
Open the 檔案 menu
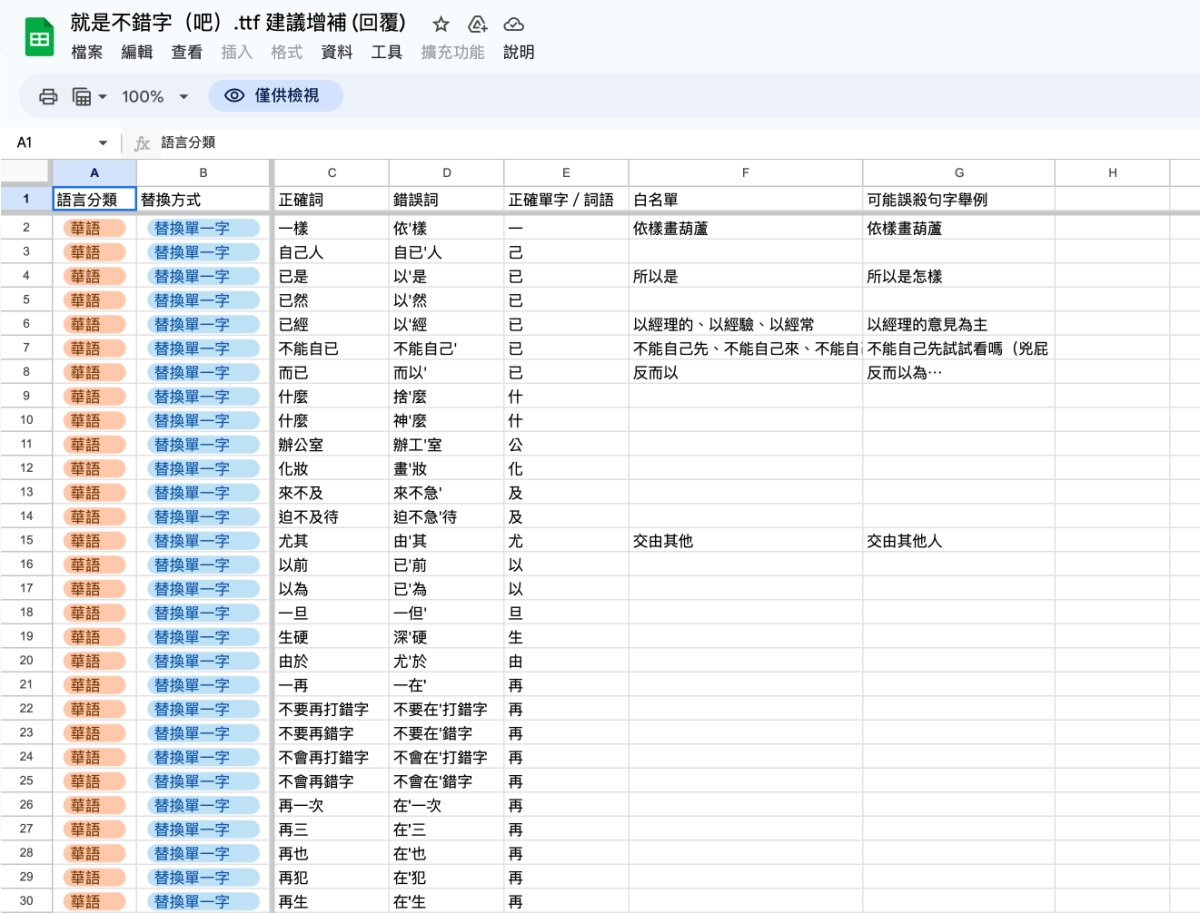pos(87,52)
